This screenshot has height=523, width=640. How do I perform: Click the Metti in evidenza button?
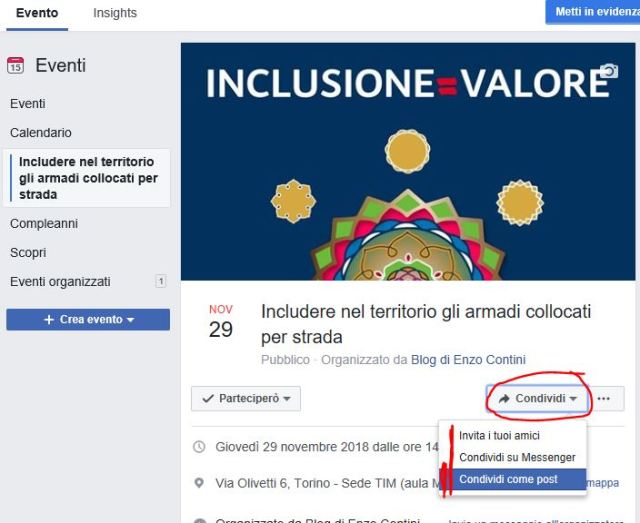pos(593,12)
